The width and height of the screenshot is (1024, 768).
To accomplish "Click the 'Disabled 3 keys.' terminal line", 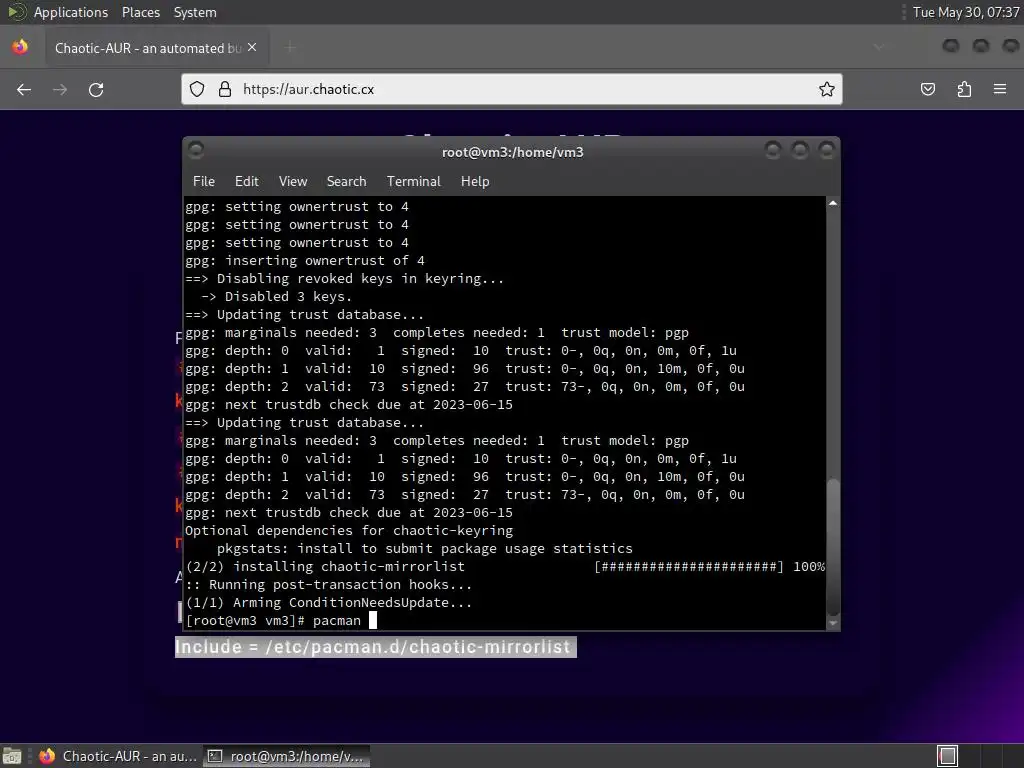I will pos(276,296).
